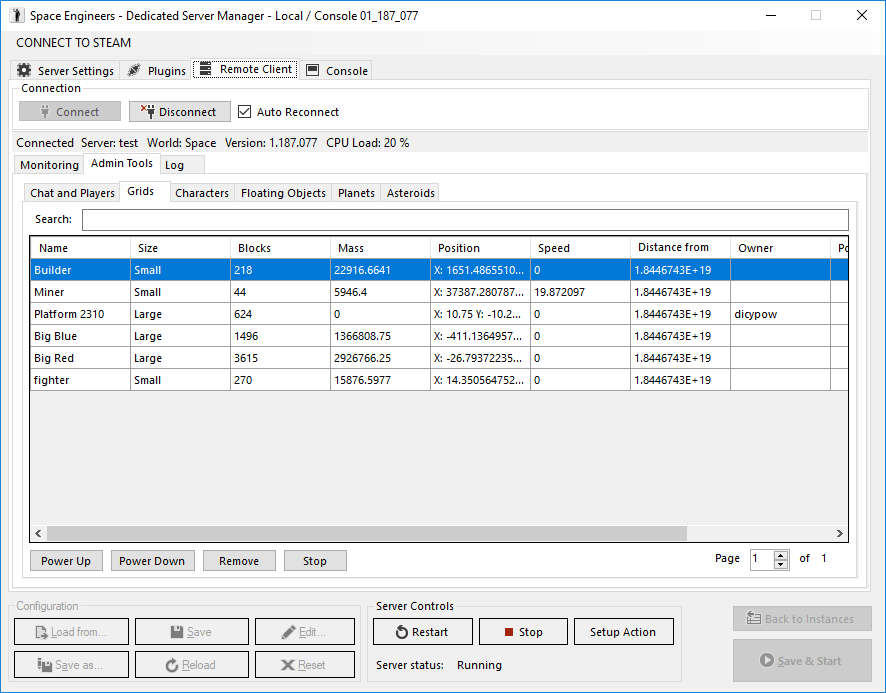886x693 pixels.
Task: Click into the Search input field
Action: [x=465, y=220]
